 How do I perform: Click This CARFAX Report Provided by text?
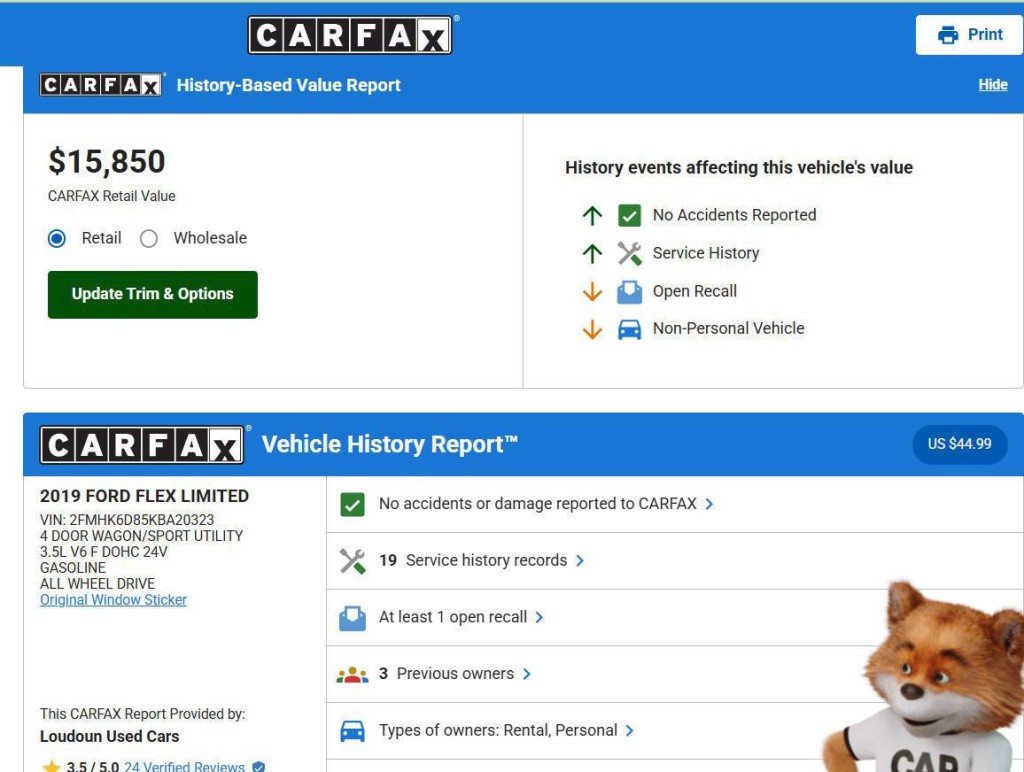point(142,714)
